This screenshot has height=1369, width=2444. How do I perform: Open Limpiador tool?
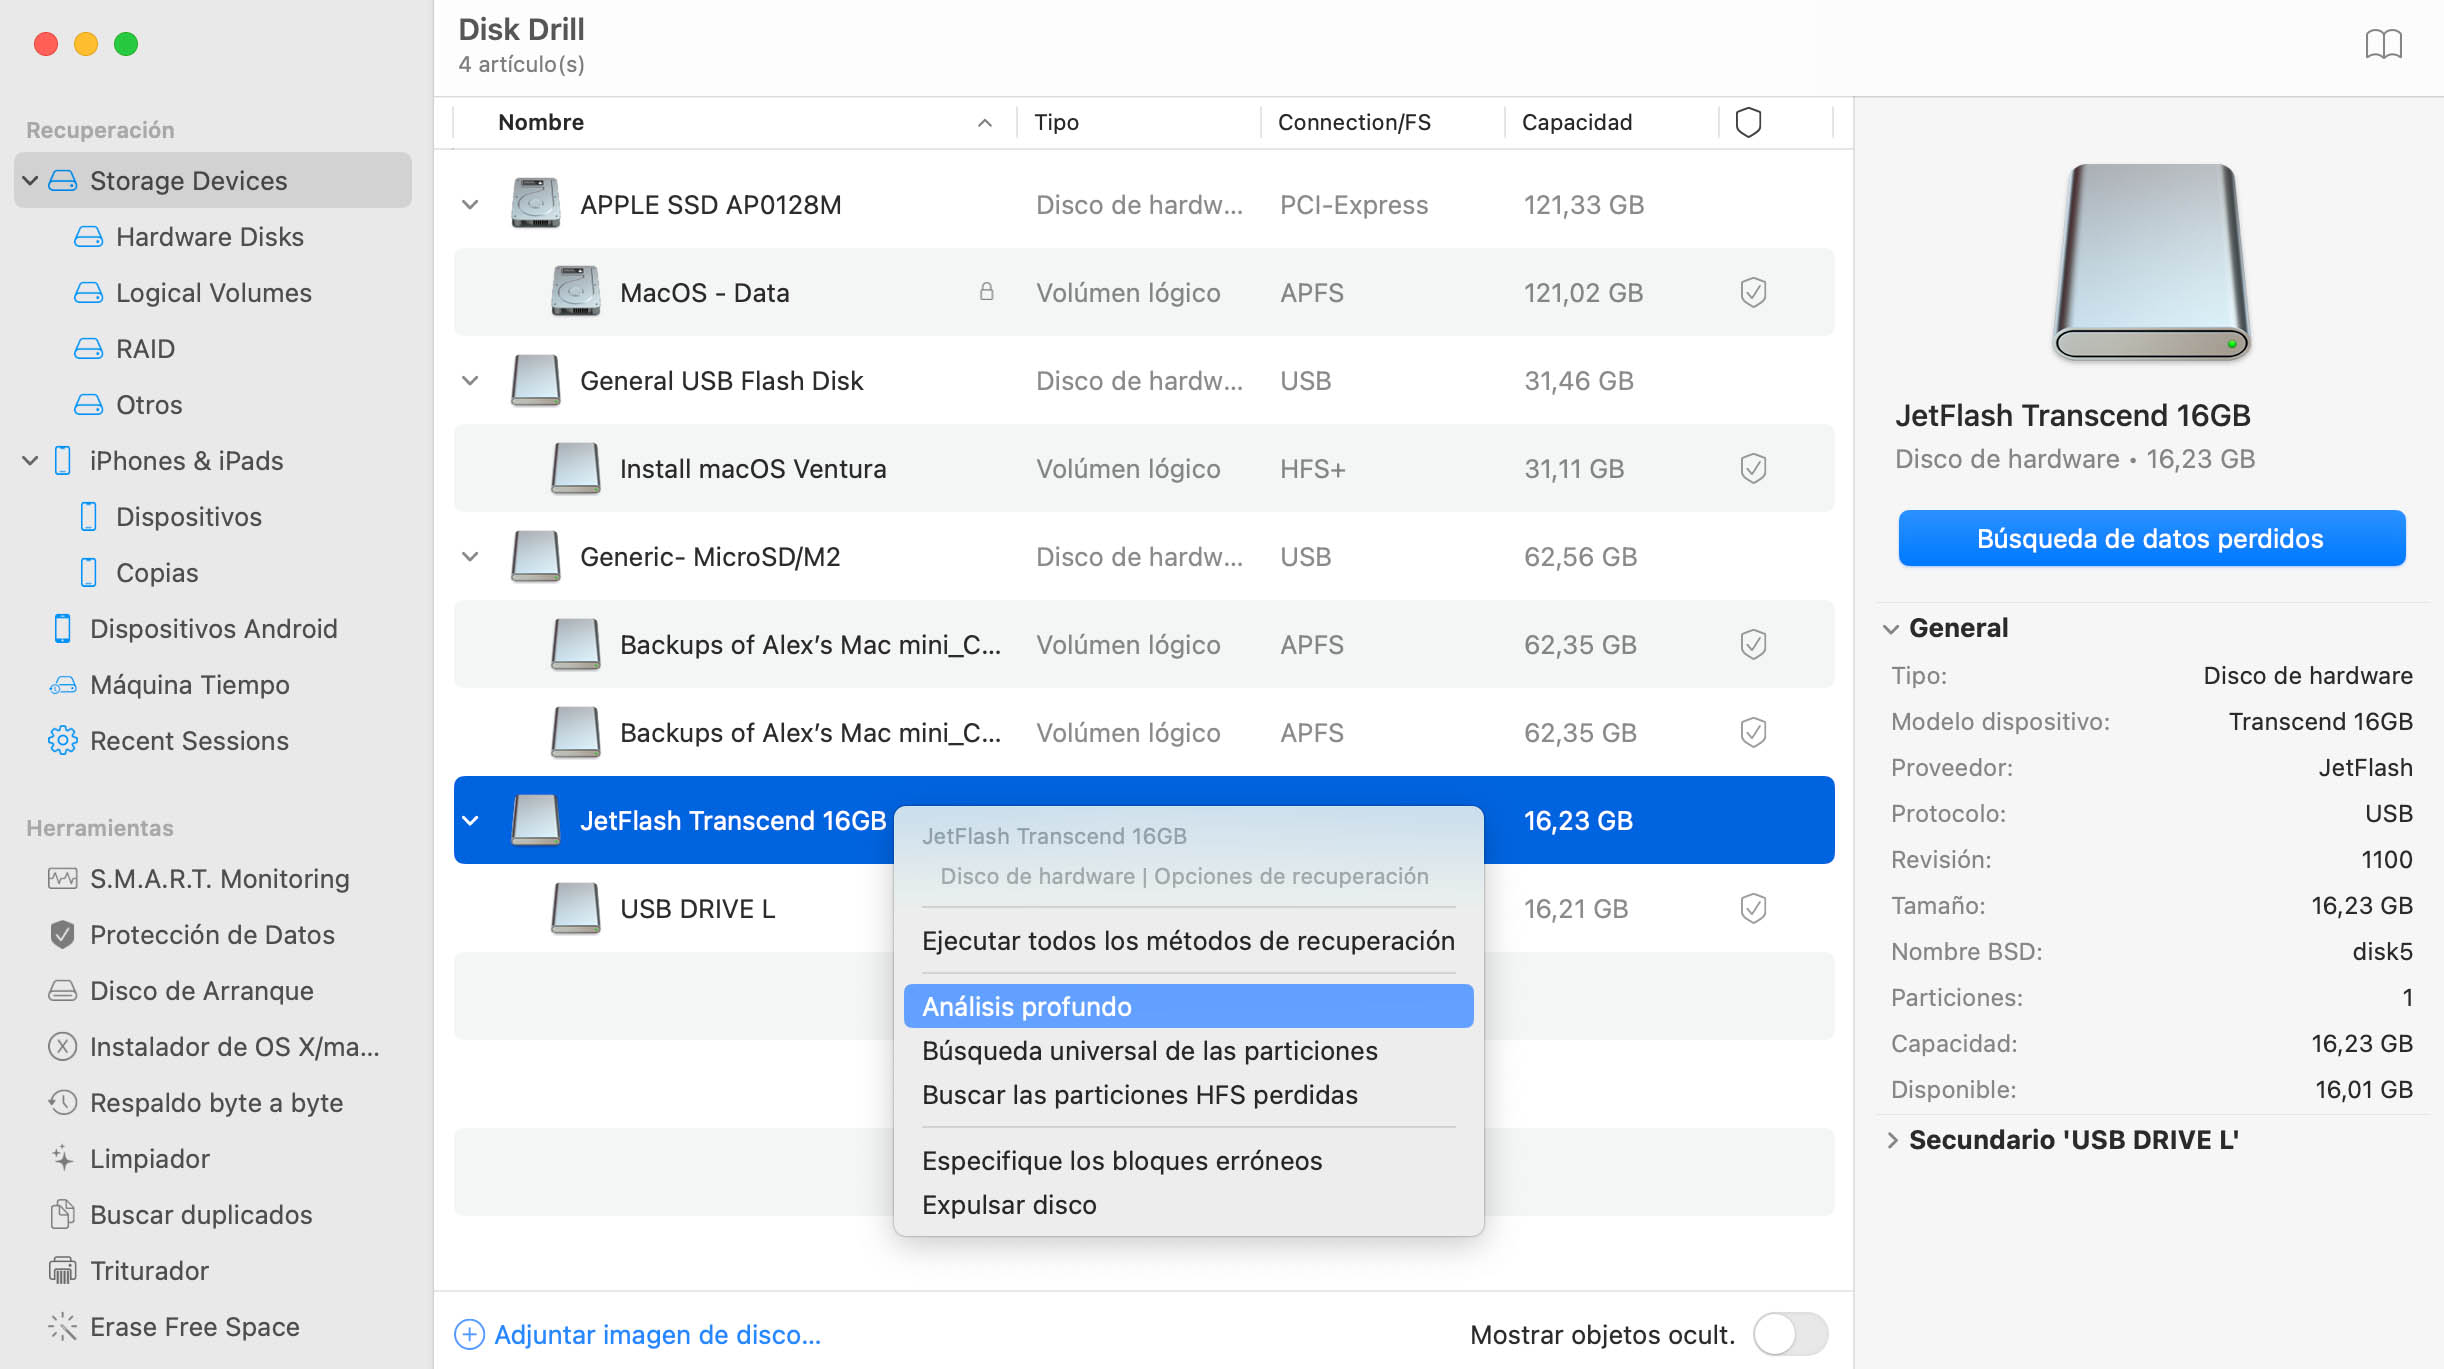(x=149, y=1159)
